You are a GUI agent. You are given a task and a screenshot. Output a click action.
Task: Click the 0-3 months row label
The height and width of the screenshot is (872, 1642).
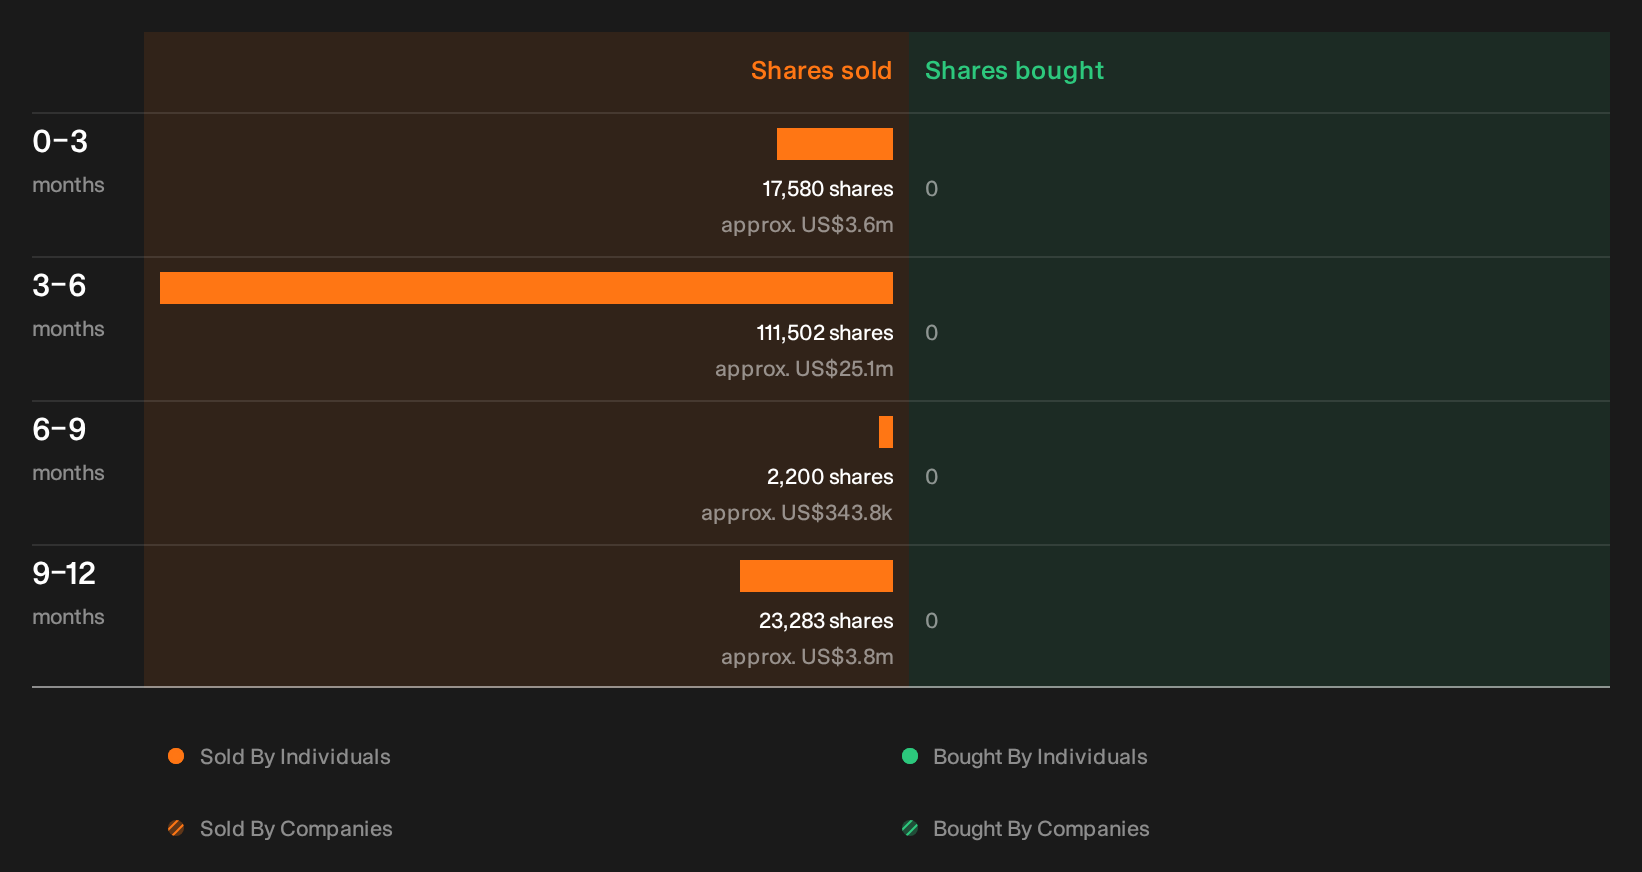tap(68, 161)
